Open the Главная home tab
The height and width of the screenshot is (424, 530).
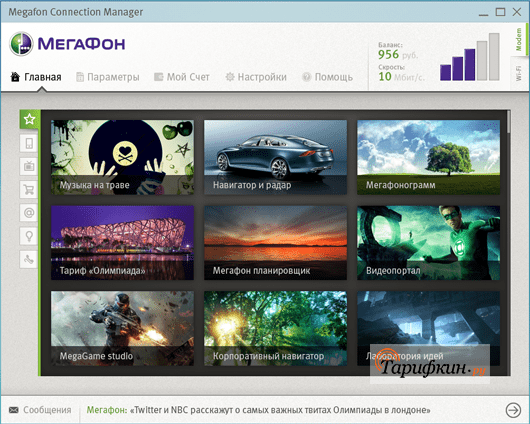tap(36, 77)
